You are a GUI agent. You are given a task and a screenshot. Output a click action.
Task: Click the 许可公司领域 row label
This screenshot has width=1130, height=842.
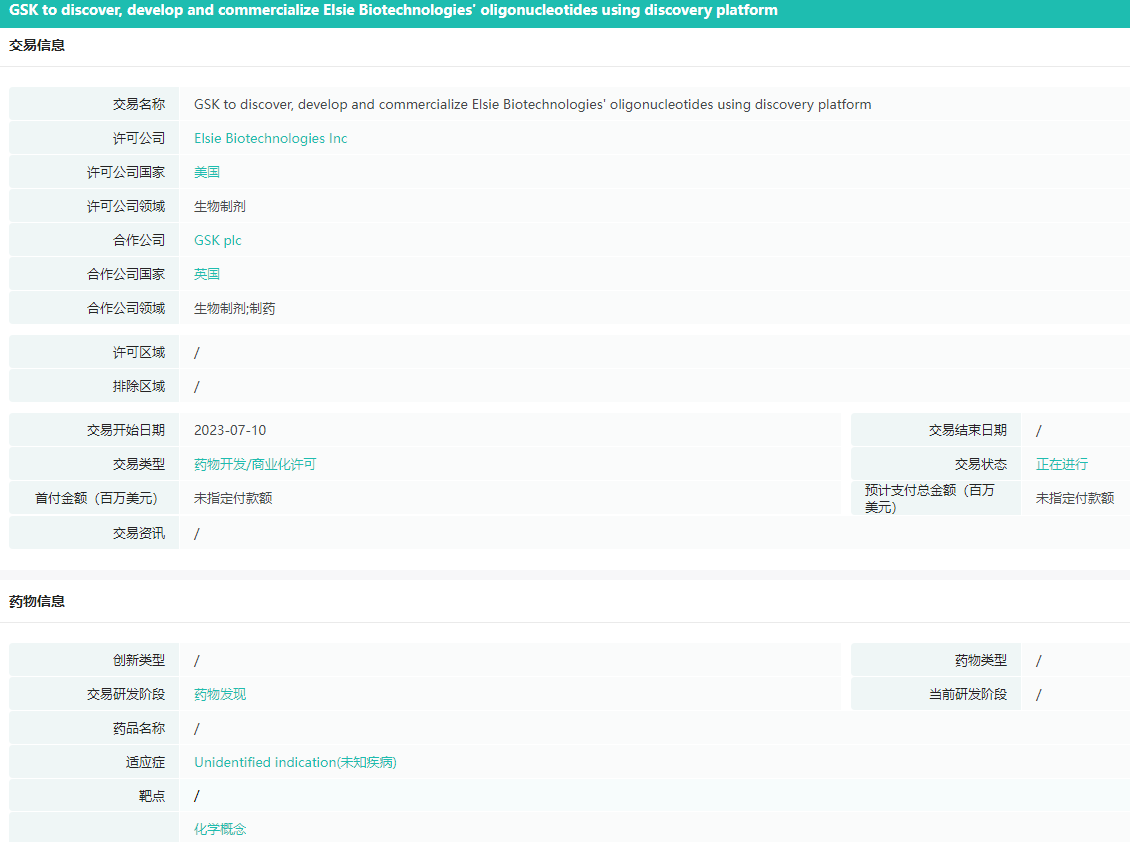click(125, 206)
